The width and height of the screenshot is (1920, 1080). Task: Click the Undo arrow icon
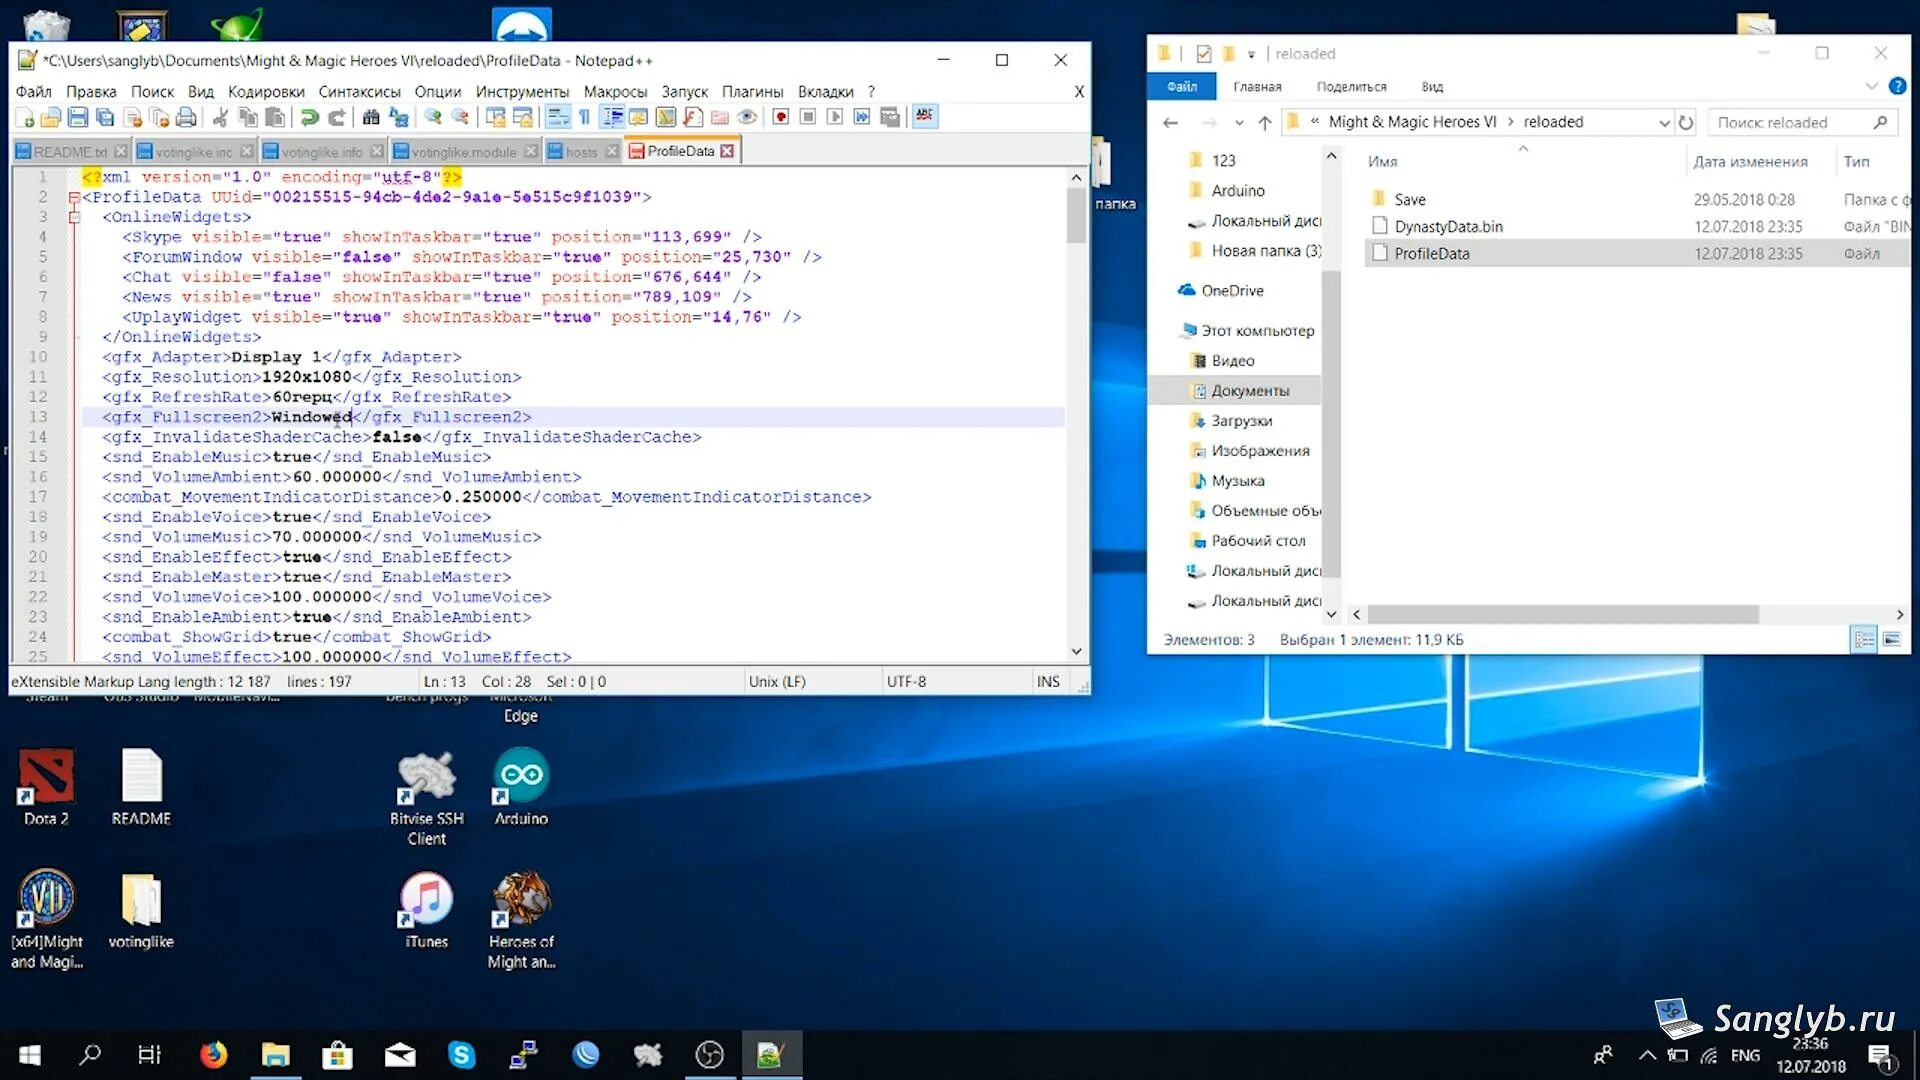point(310,117)
